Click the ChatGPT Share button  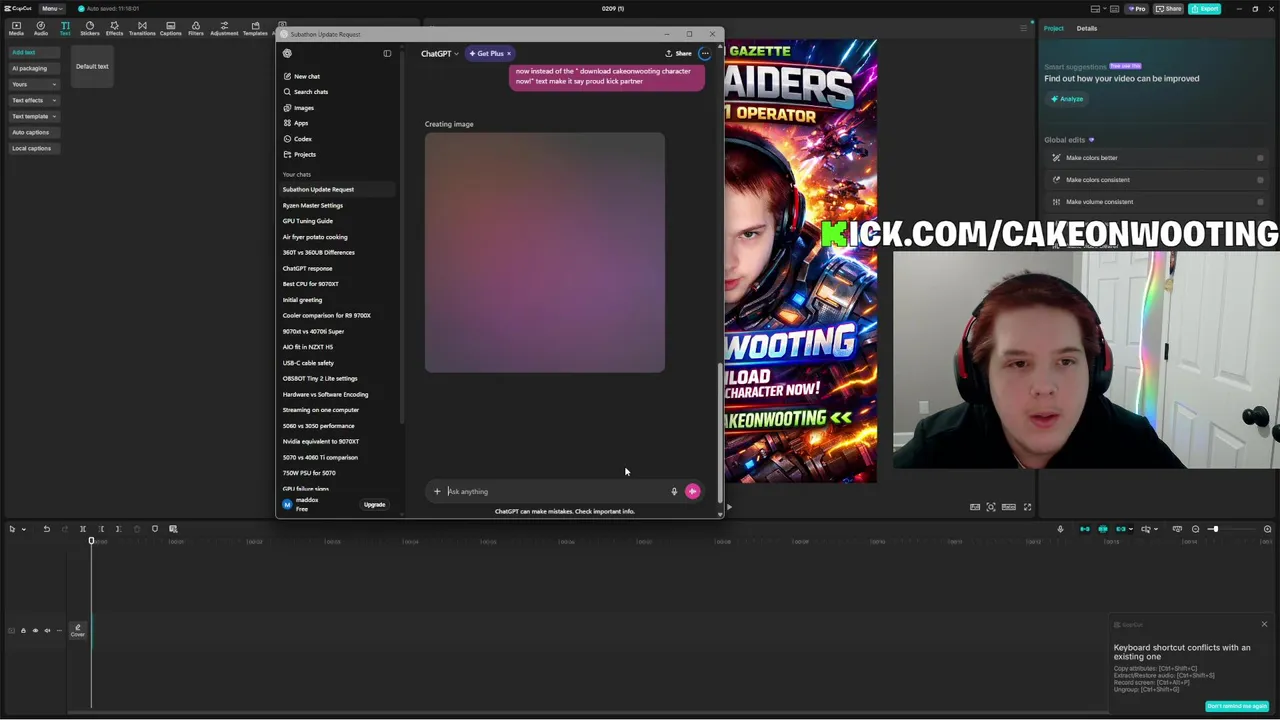[x=678, y=54]
